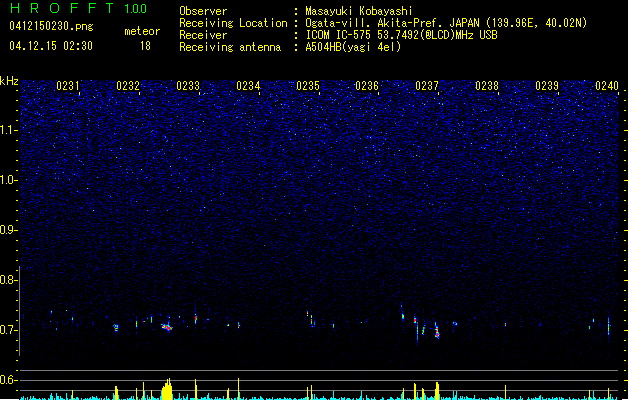
Task: Click the 0239 time marker
Action: click(x=547, y=86)
